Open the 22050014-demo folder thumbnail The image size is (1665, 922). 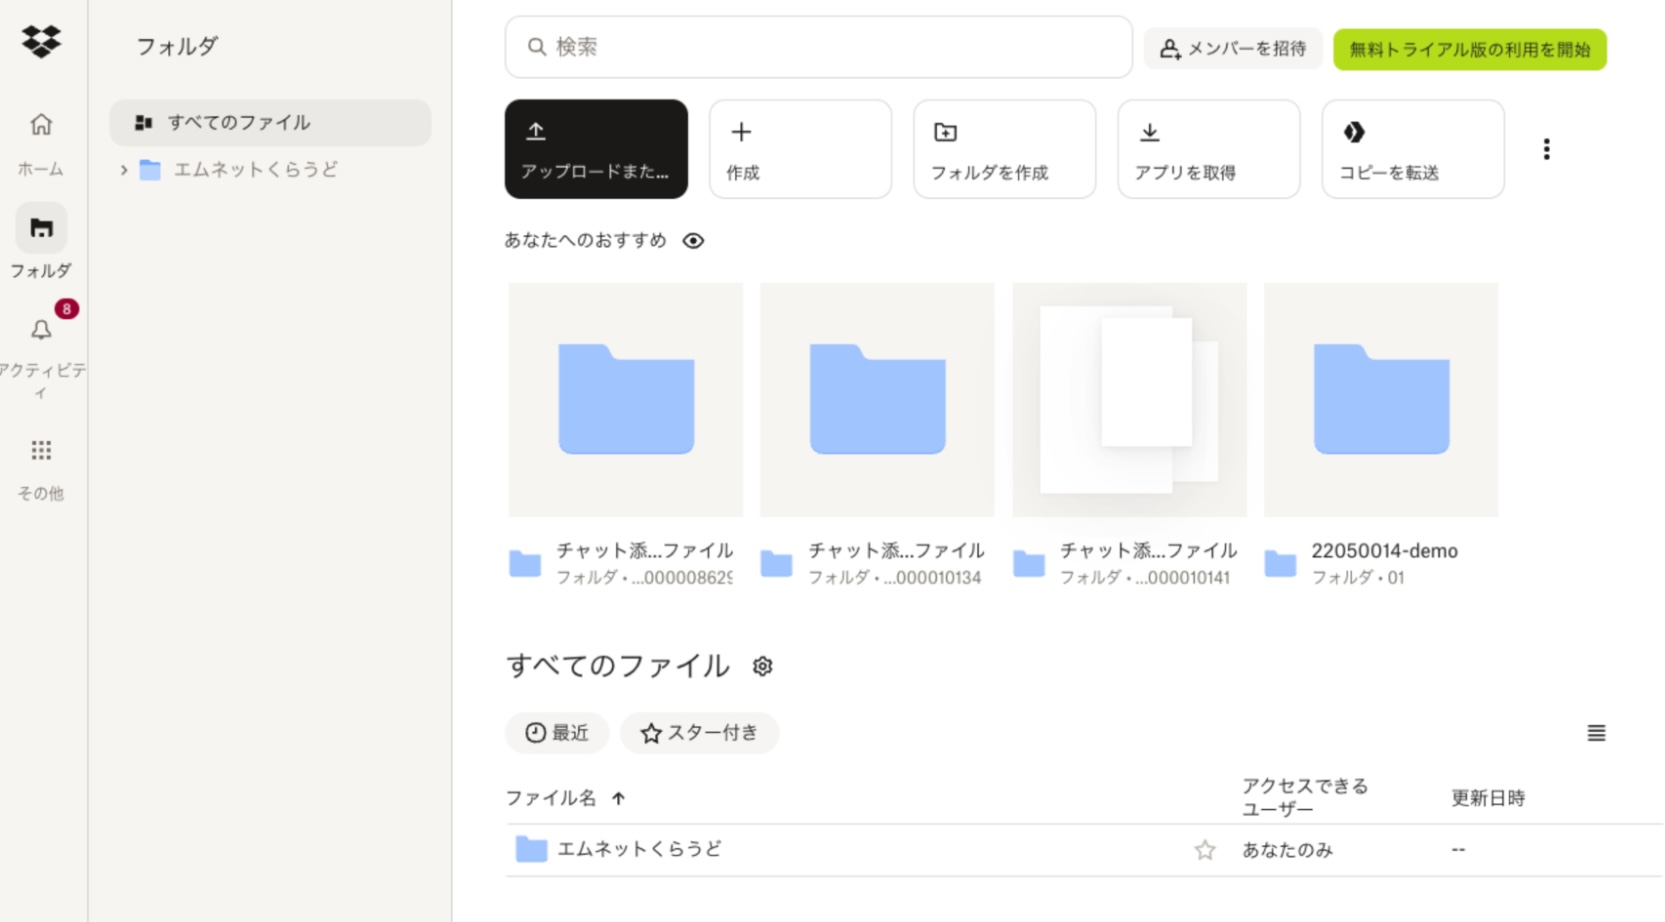[x=1380, y=399]
